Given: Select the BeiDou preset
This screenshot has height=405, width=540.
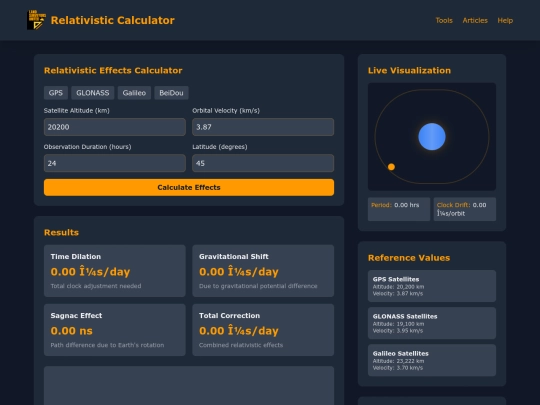Looking at the screenshot, I should (171, 93).
